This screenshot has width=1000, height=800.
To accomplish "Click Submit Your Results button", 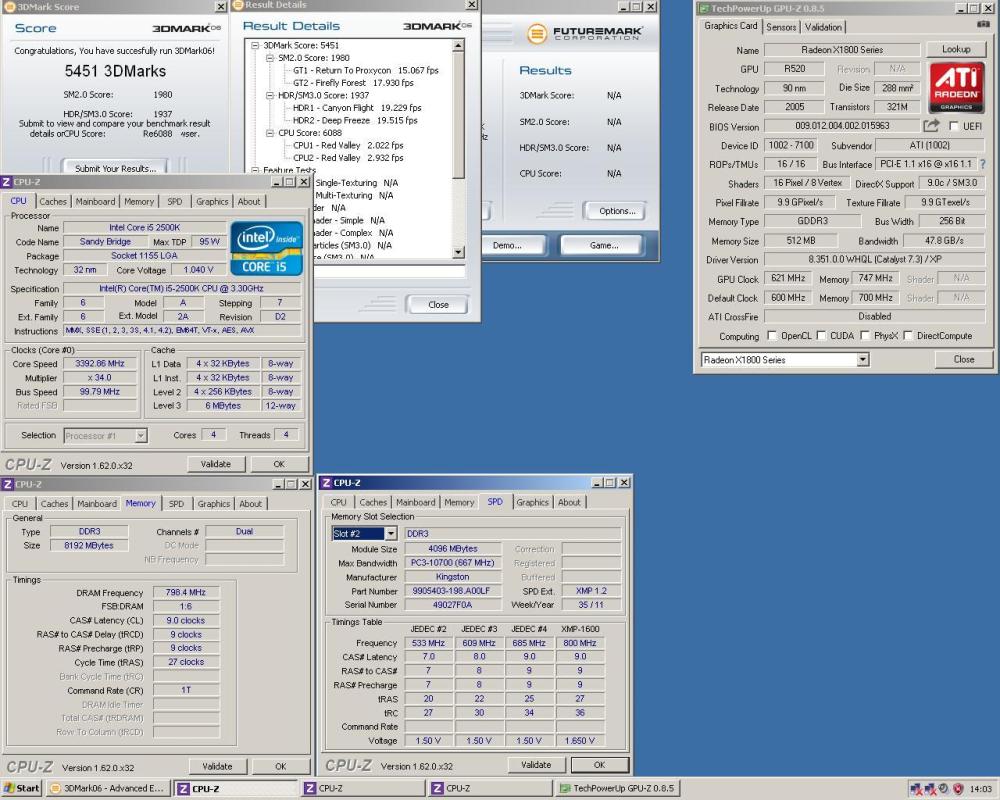I will pyautogui.click(x=115, y=168).
